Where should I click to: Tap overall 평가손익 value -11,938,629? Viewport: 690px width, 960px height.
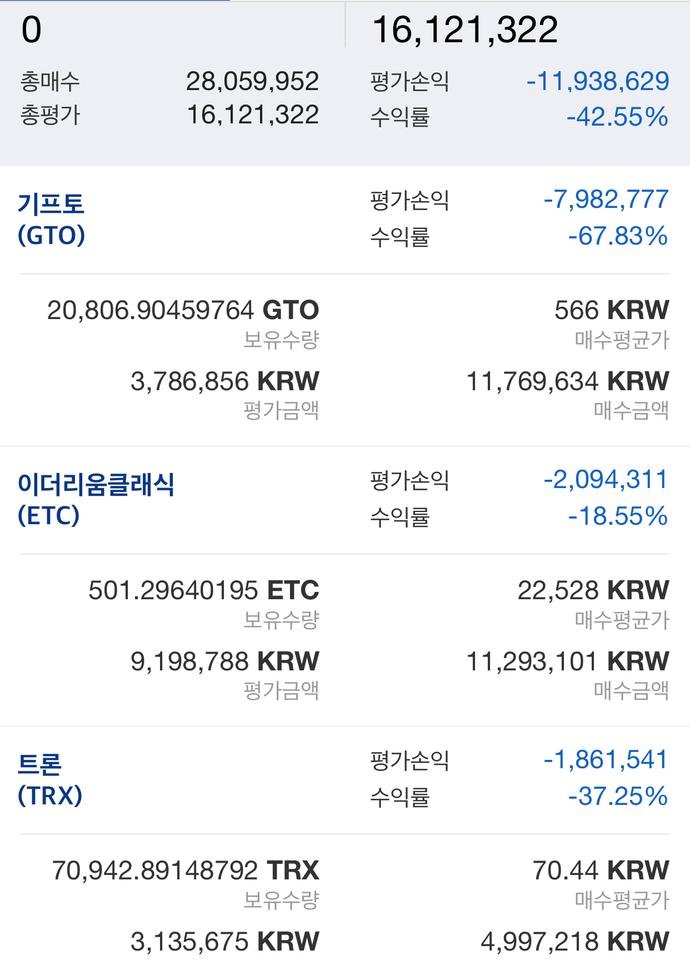coord(597,82)
